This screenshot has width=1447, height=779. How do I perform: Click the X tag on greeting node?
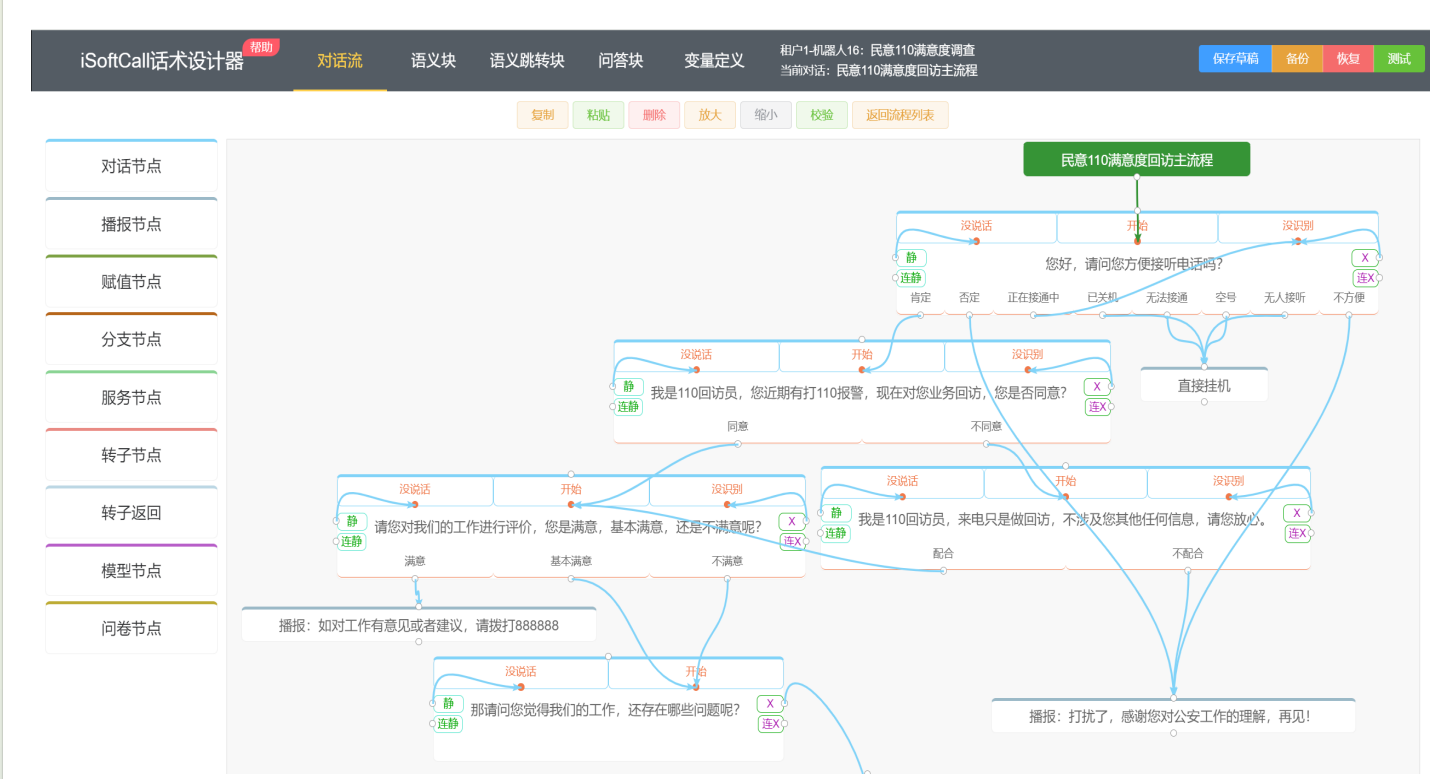[x=1365, y=258]
